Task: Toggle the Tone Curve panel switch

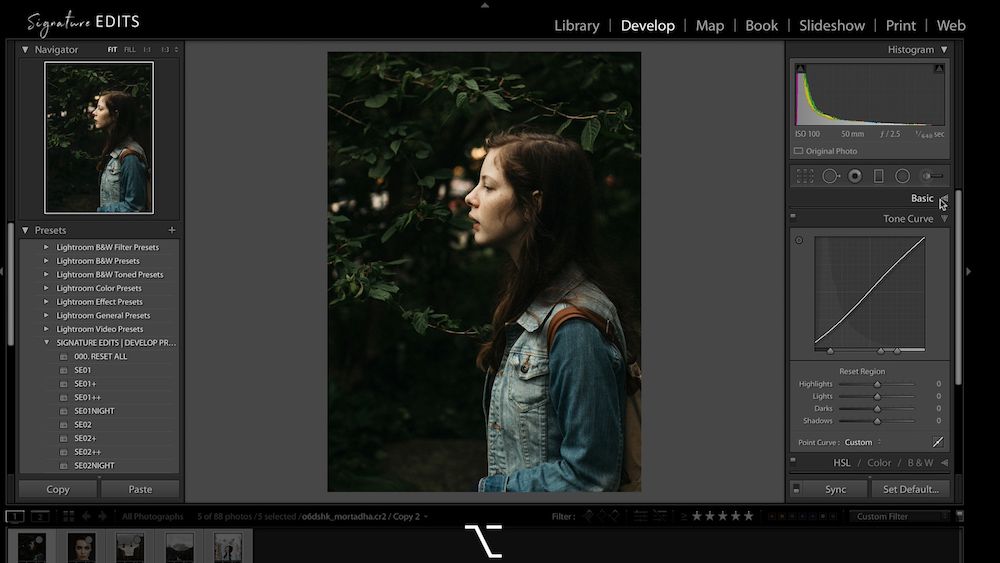Action: coord(793,217)
